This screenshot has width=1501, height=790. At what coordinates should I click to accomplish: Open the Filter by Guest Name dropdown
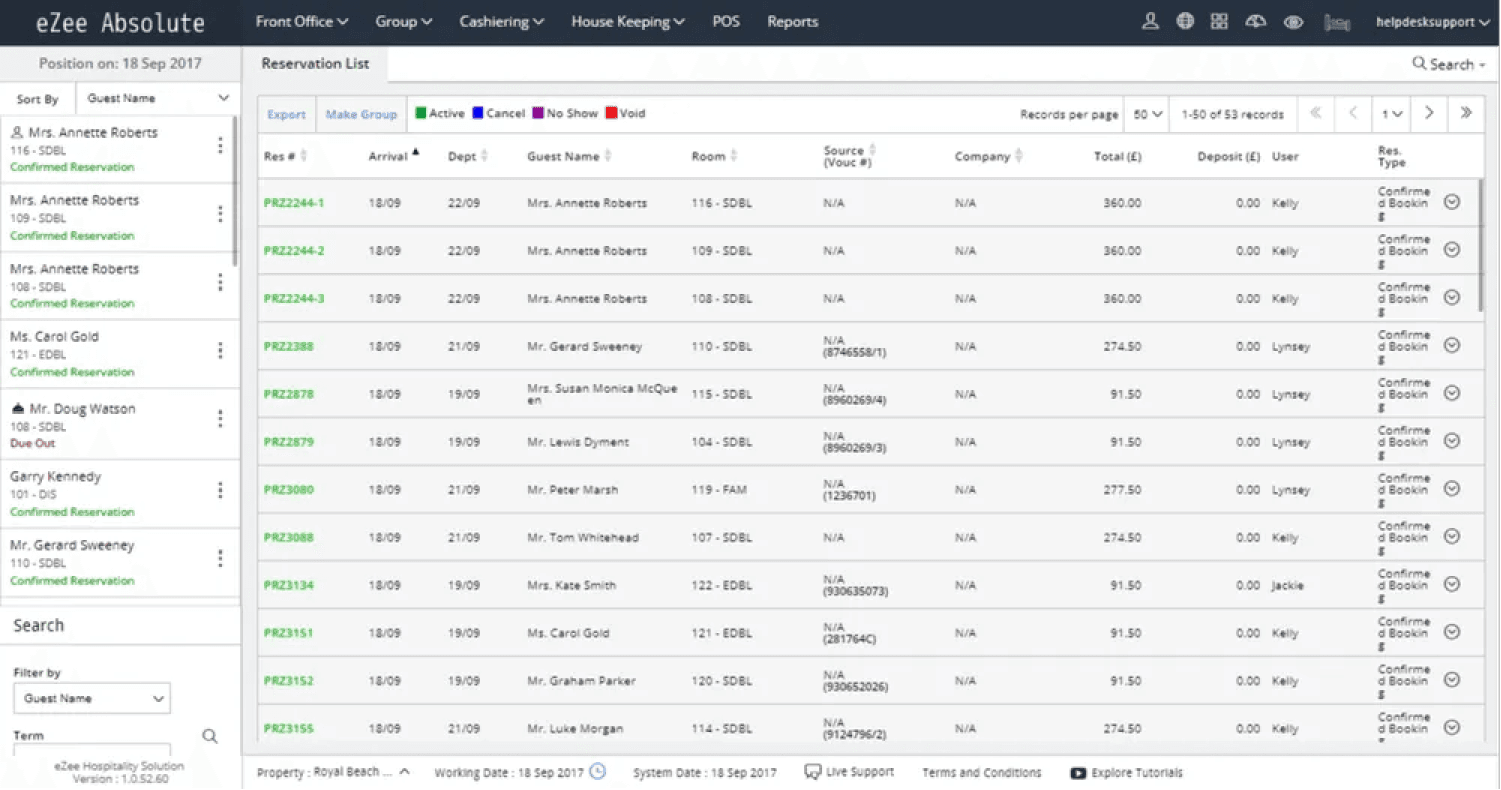pyautogui.click(x=92, y=698)
